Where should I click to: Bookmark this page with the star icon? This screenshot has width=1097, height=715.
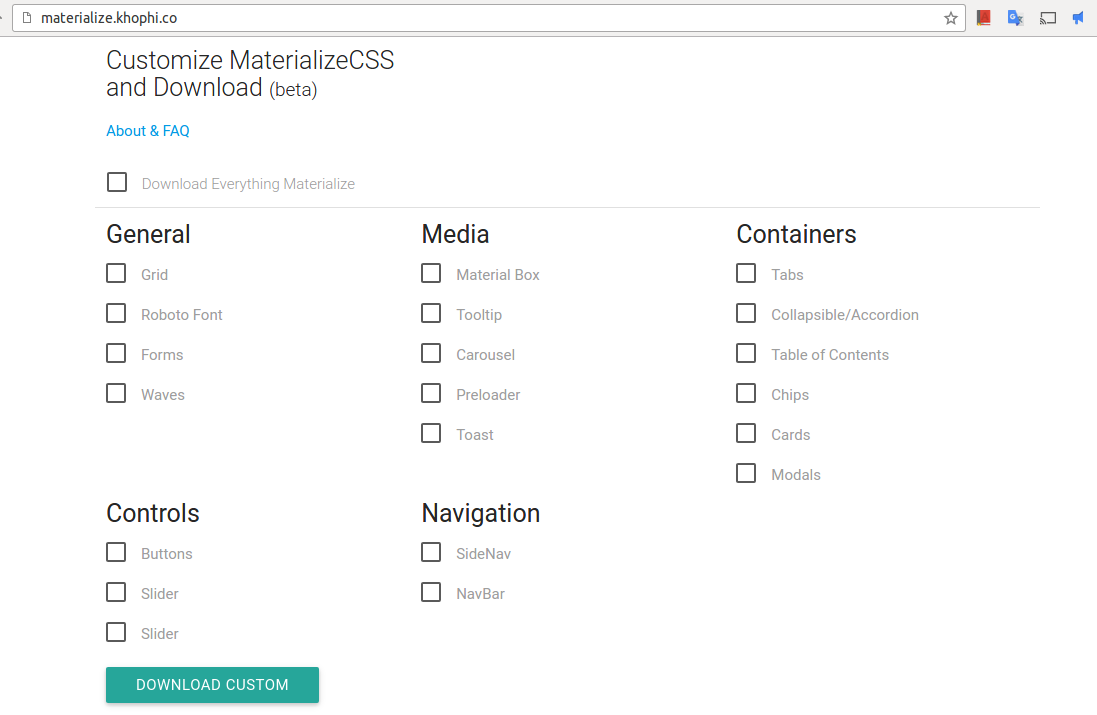tap(950, 18)
